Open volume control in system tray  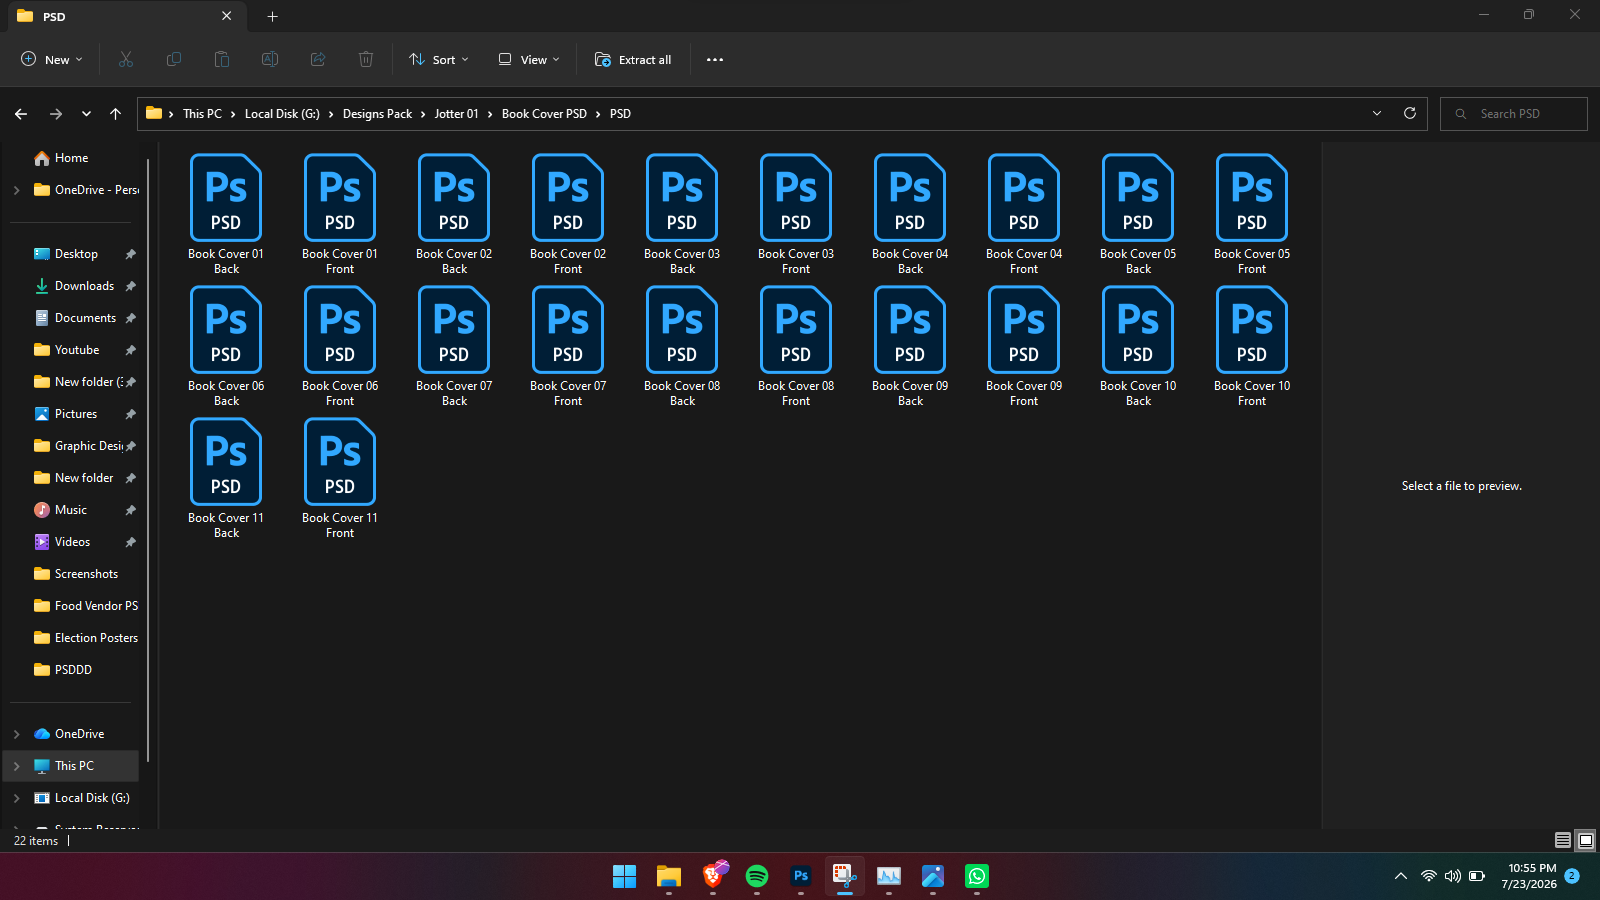(1453, 877)
